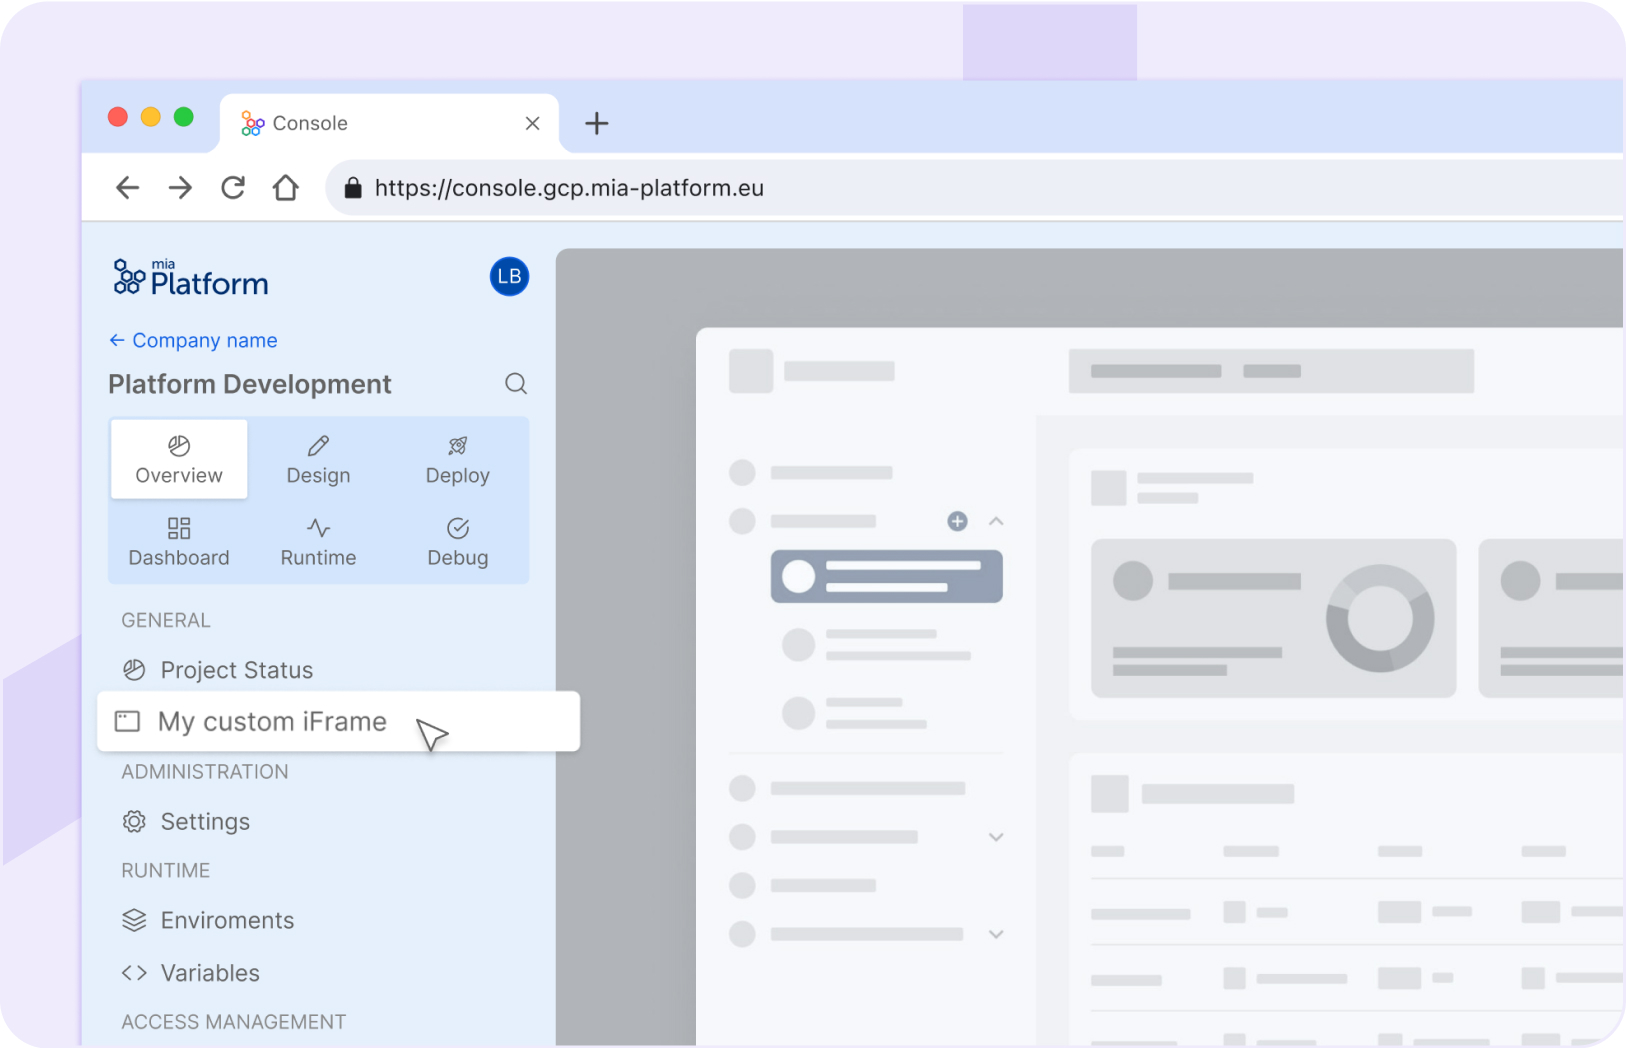Select My custom iFrame menu entry
The image size is (1626, 1048).
(273, 721)
